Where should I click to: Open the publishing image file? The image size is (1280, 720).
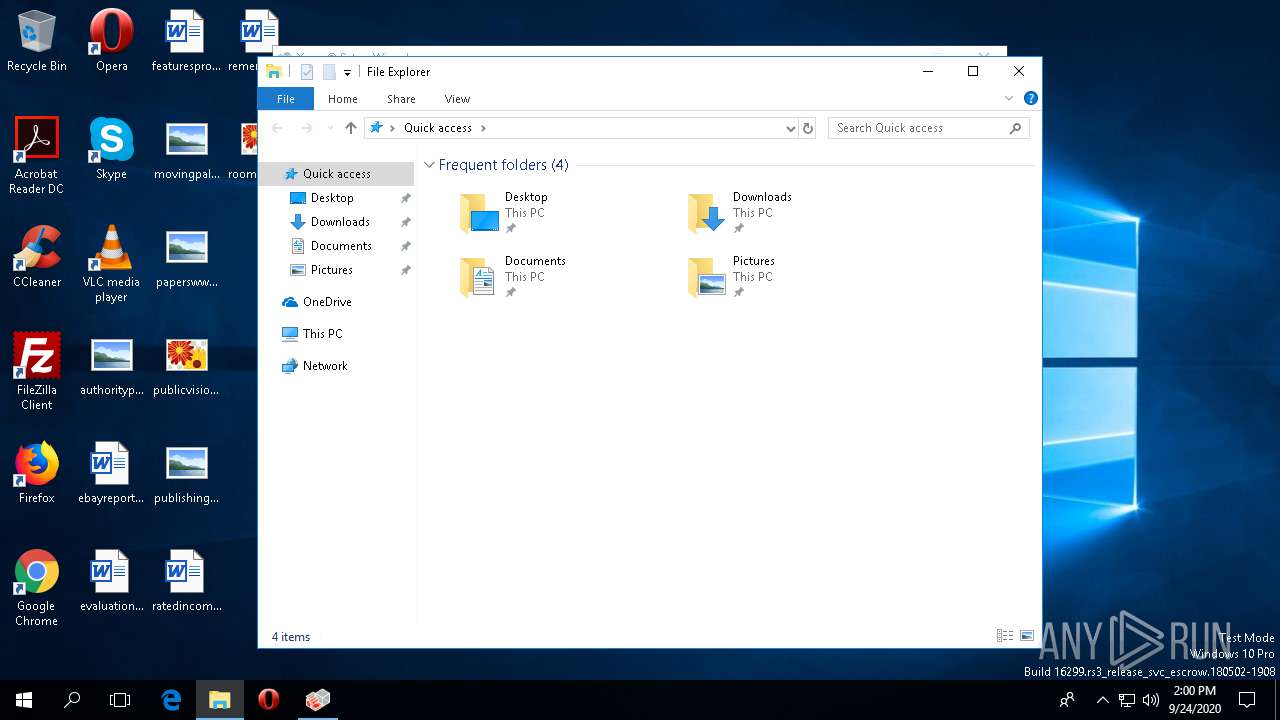click(x=186, y=474)
